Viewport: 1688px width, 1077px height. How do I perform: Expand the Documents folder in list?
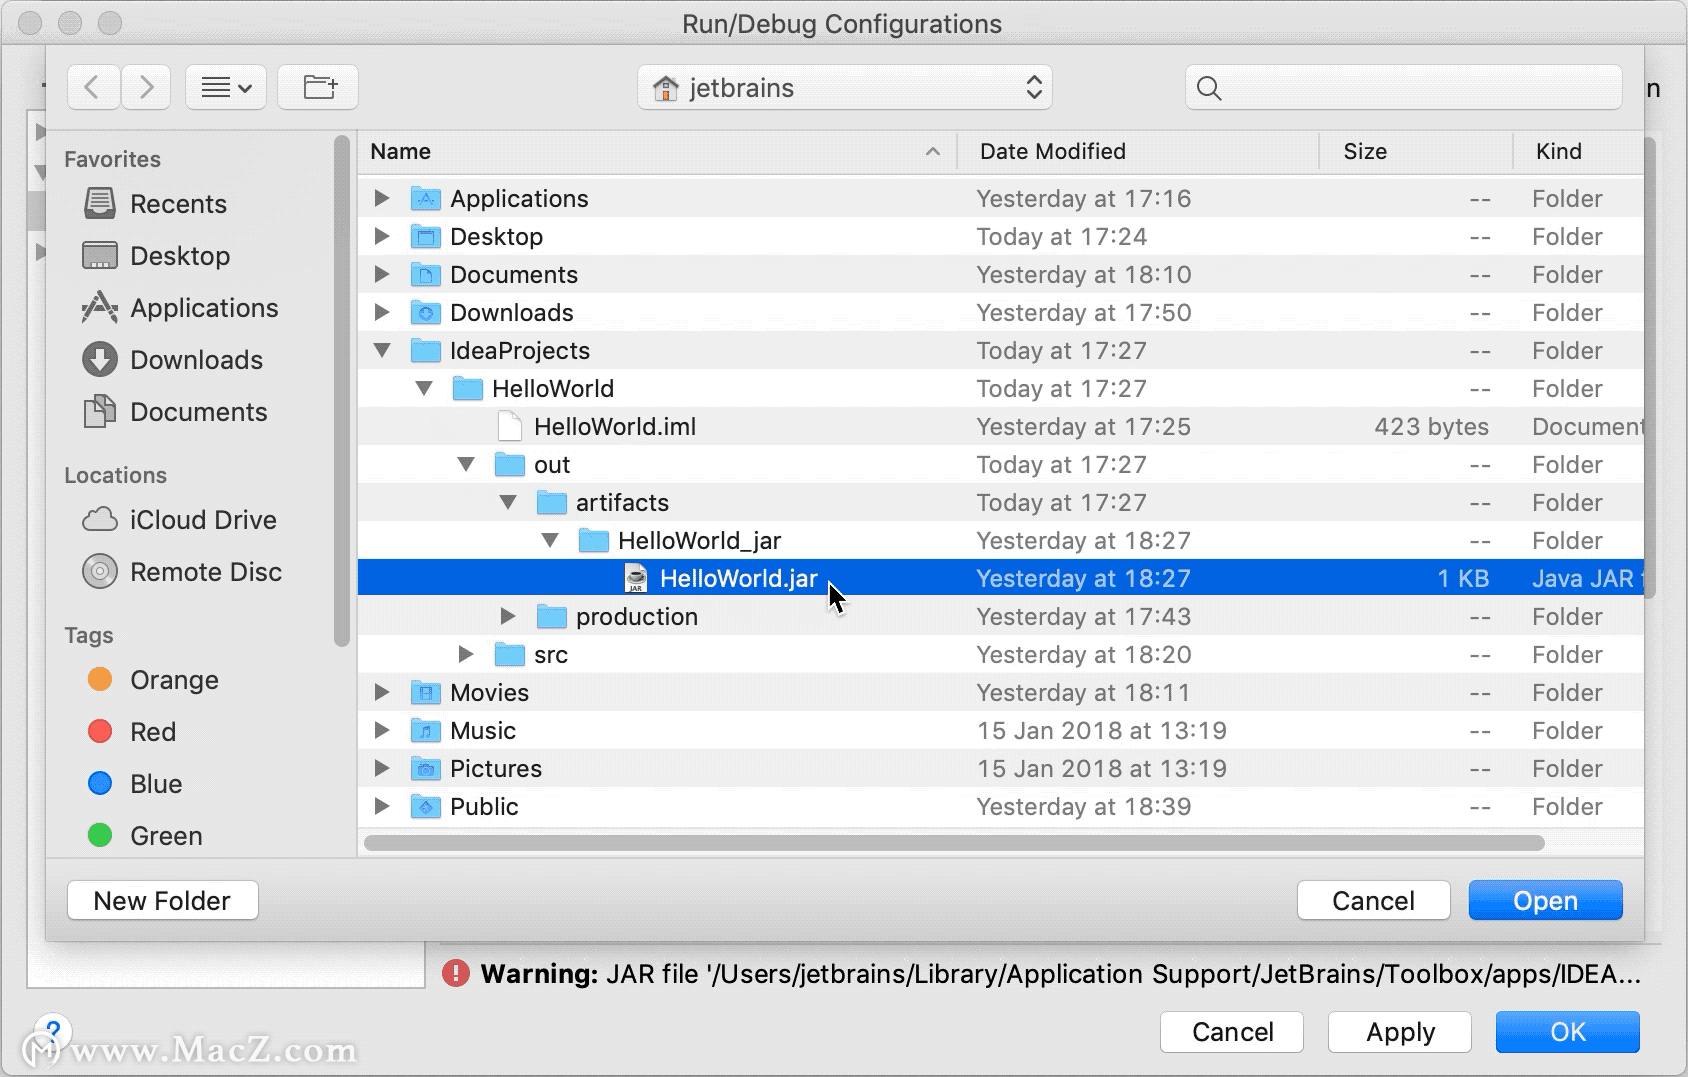tap(381, 274)
